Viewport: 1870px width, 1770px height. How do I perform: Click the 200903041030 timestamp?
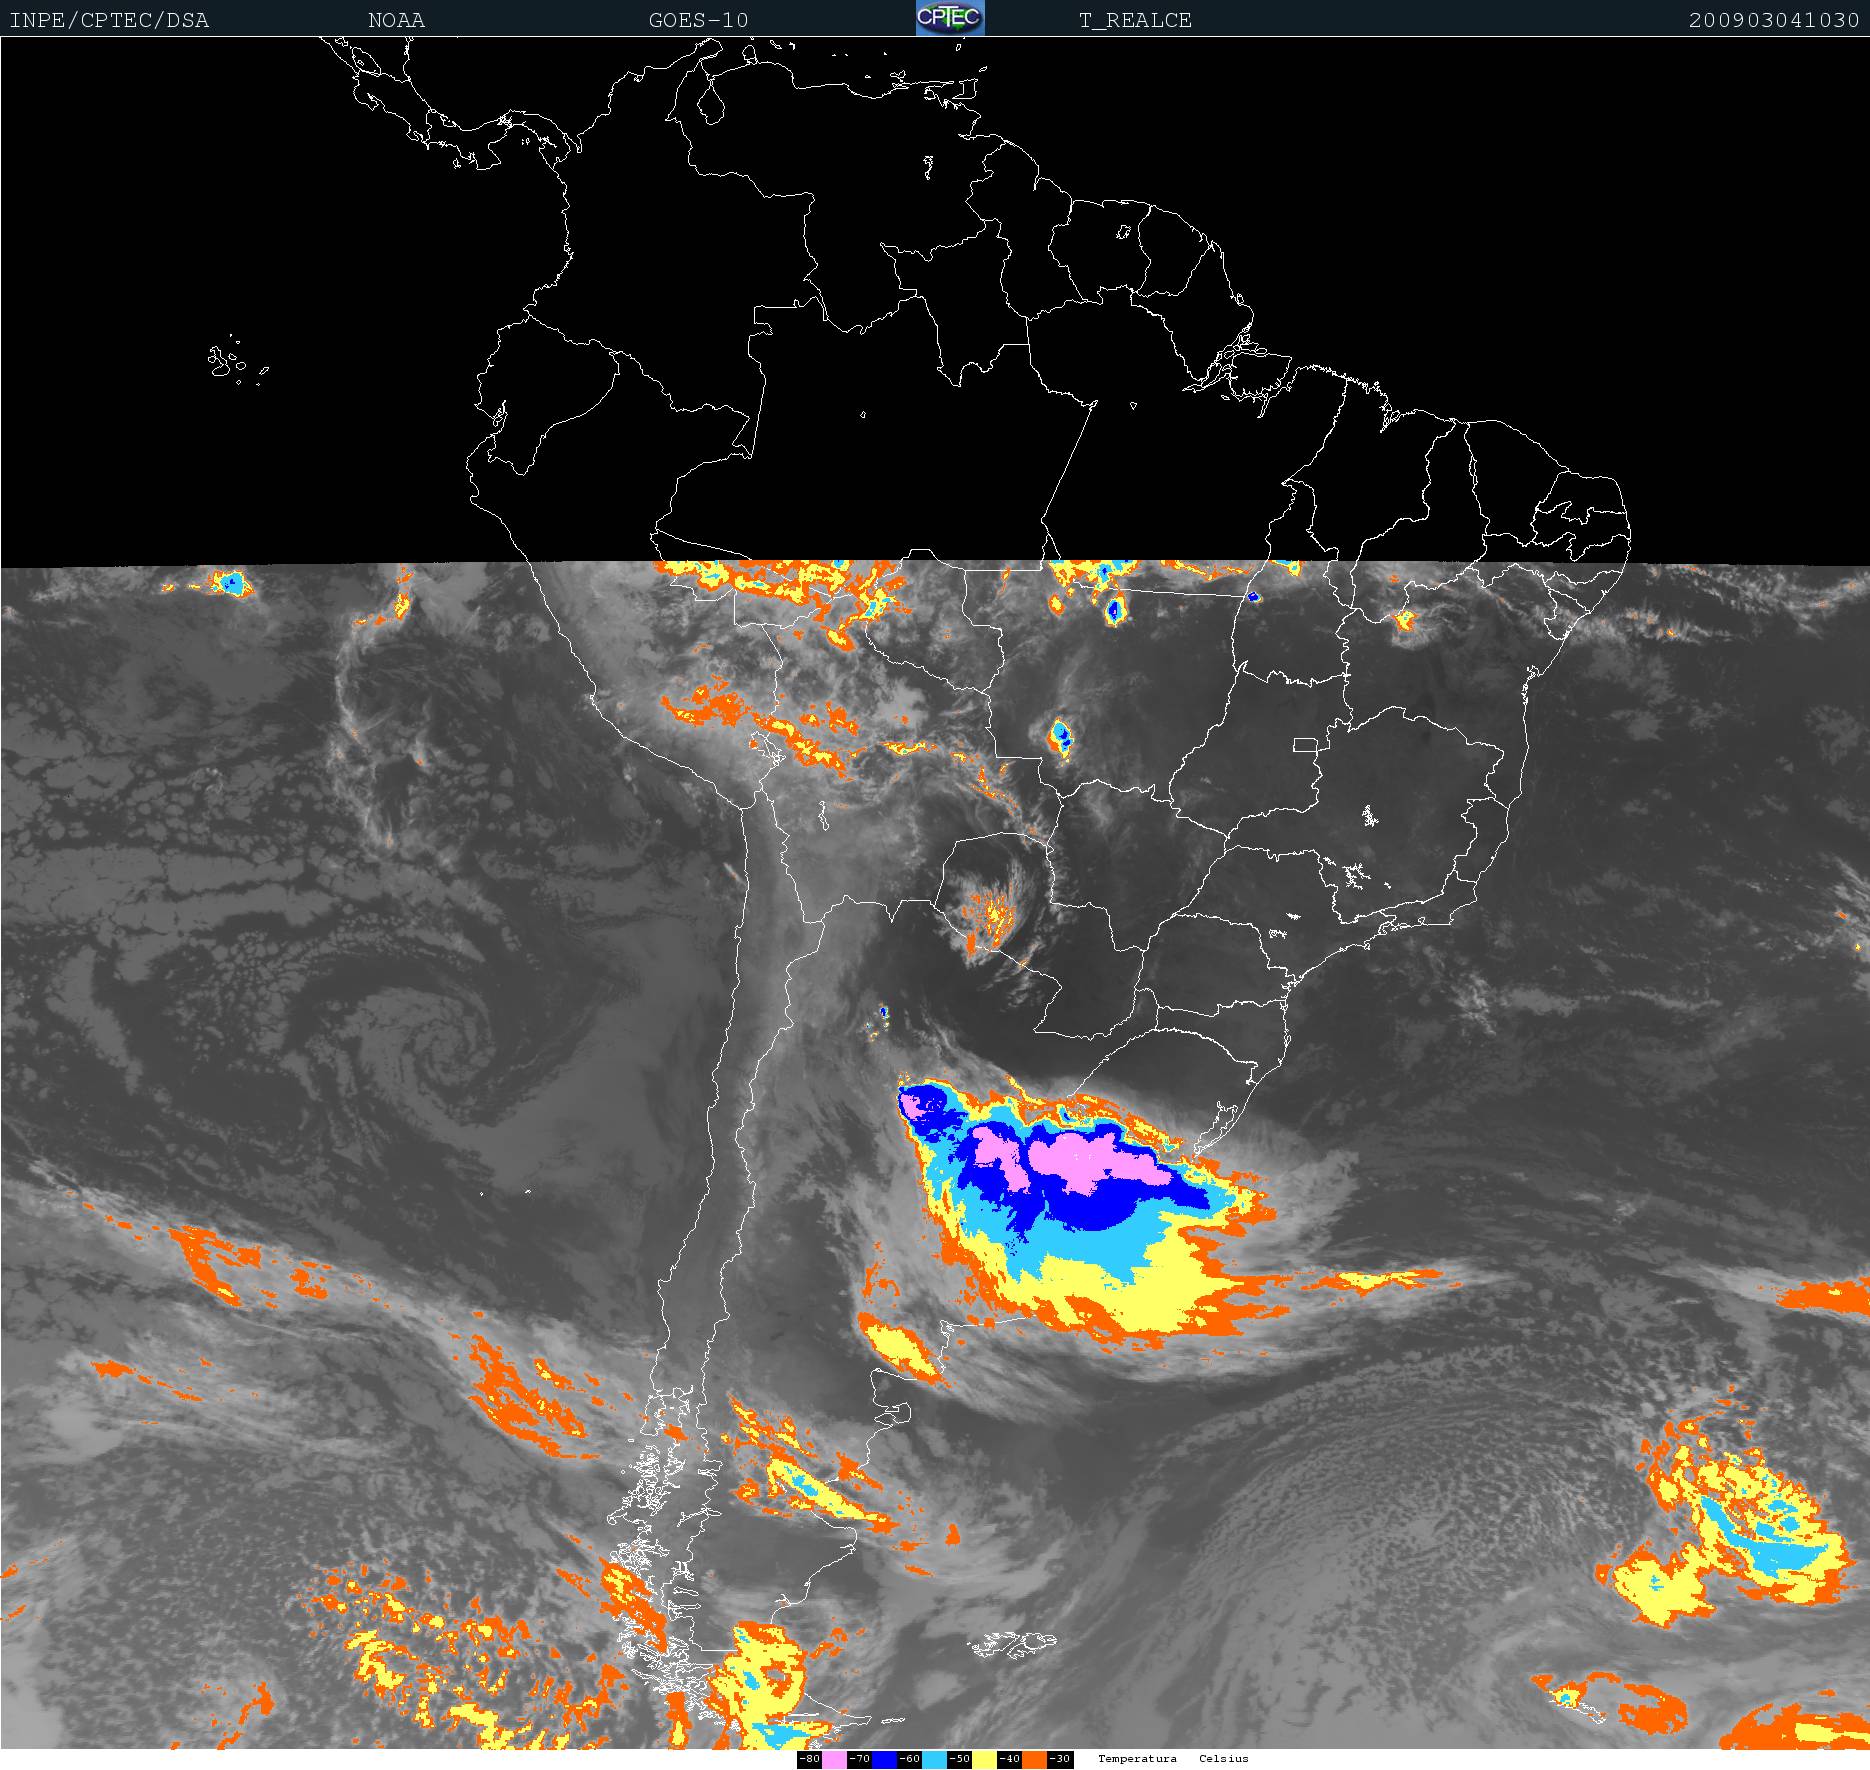click(1773, 20)
